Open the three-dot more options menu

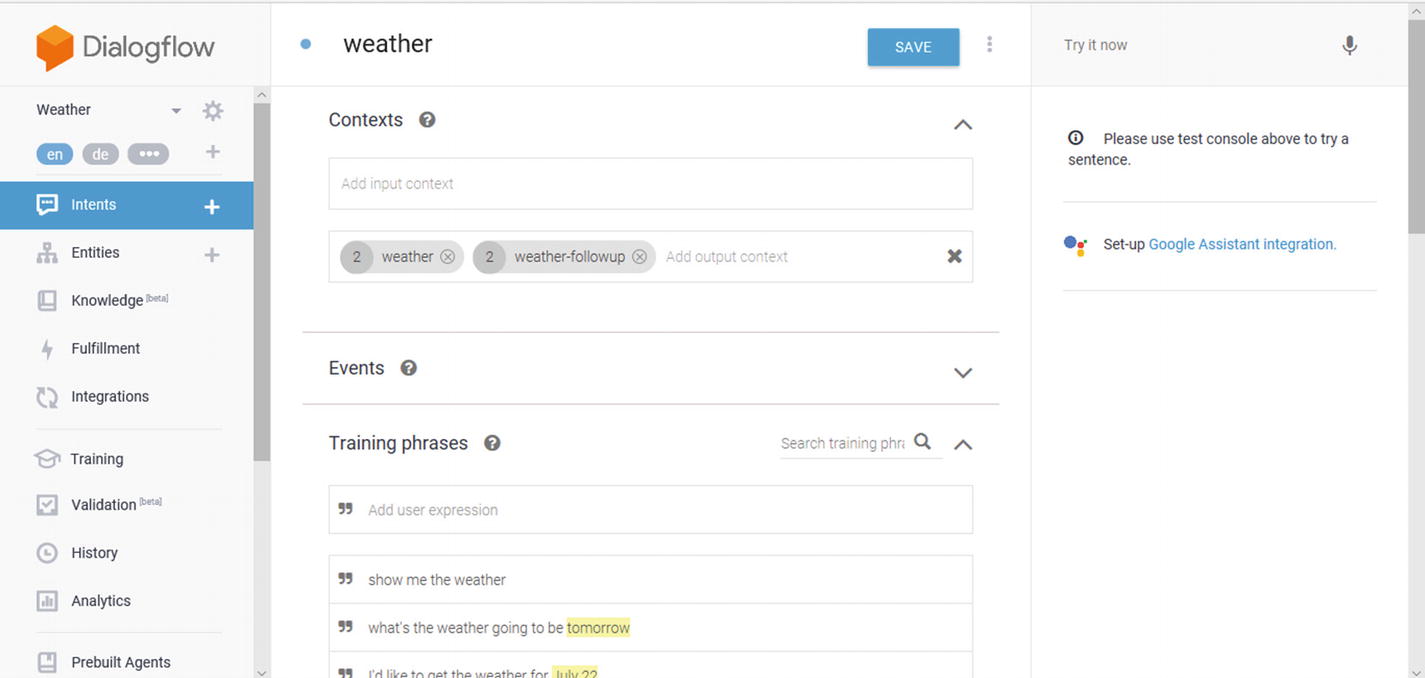989,45
